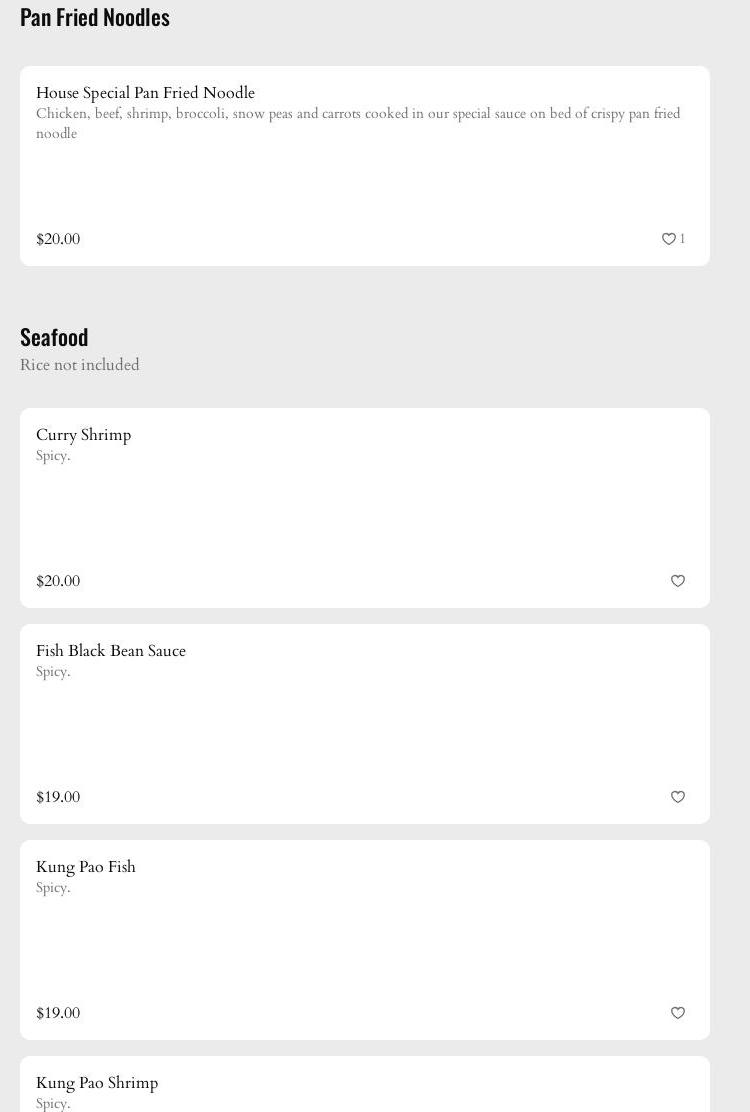
Task: Heart the Kung Pao Fish item
Action: pos(678,1013)
